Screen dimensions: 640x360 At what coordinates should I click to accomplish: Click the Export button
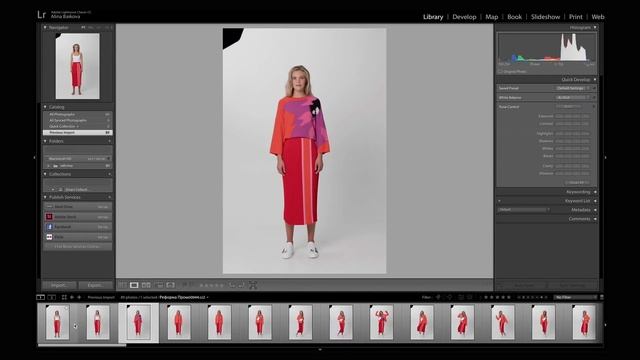point(96,285)
